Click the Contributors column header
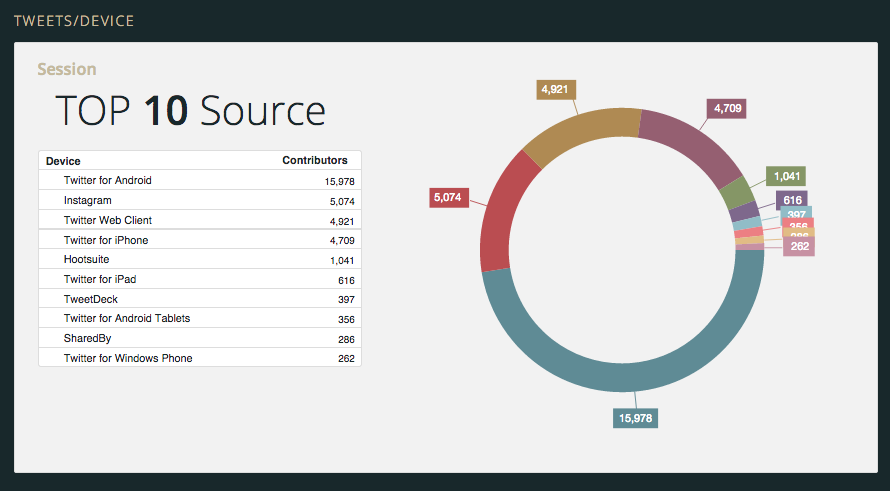This screenshot has width=890, height=491. click(x=315, y=161)
